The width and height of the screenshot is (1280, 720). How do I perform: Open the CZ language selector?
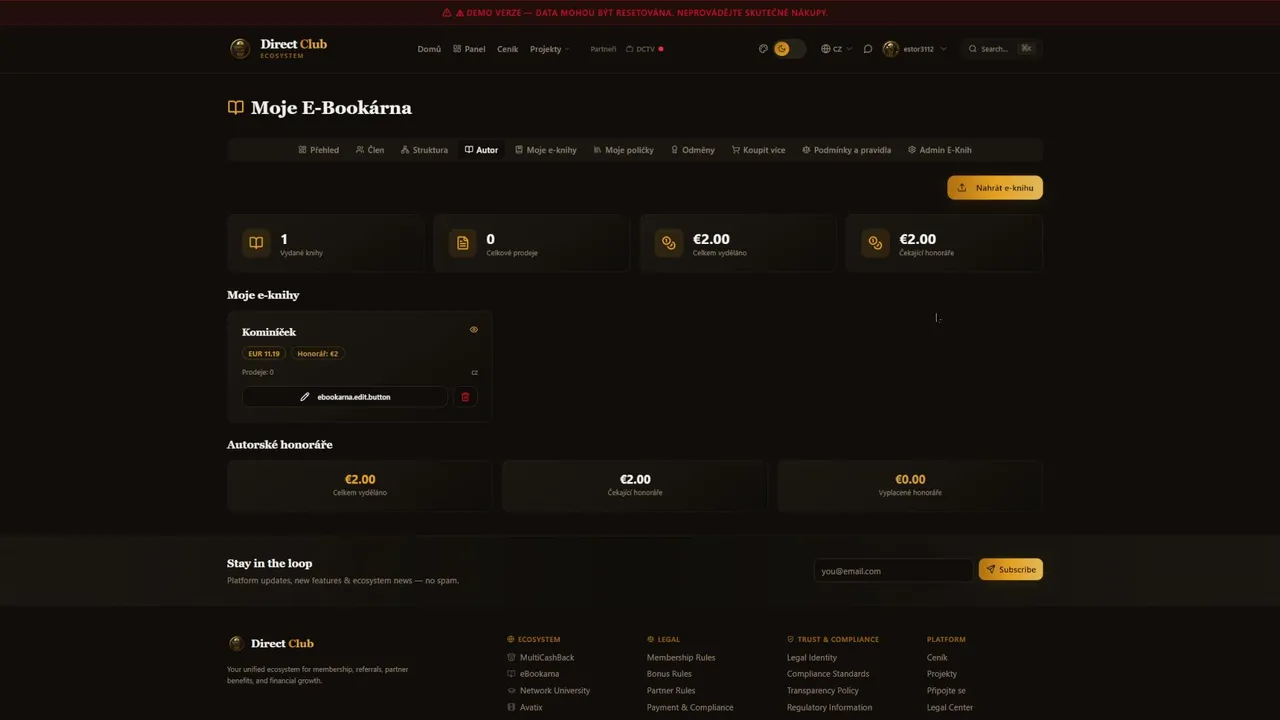[x=836, y=49]
